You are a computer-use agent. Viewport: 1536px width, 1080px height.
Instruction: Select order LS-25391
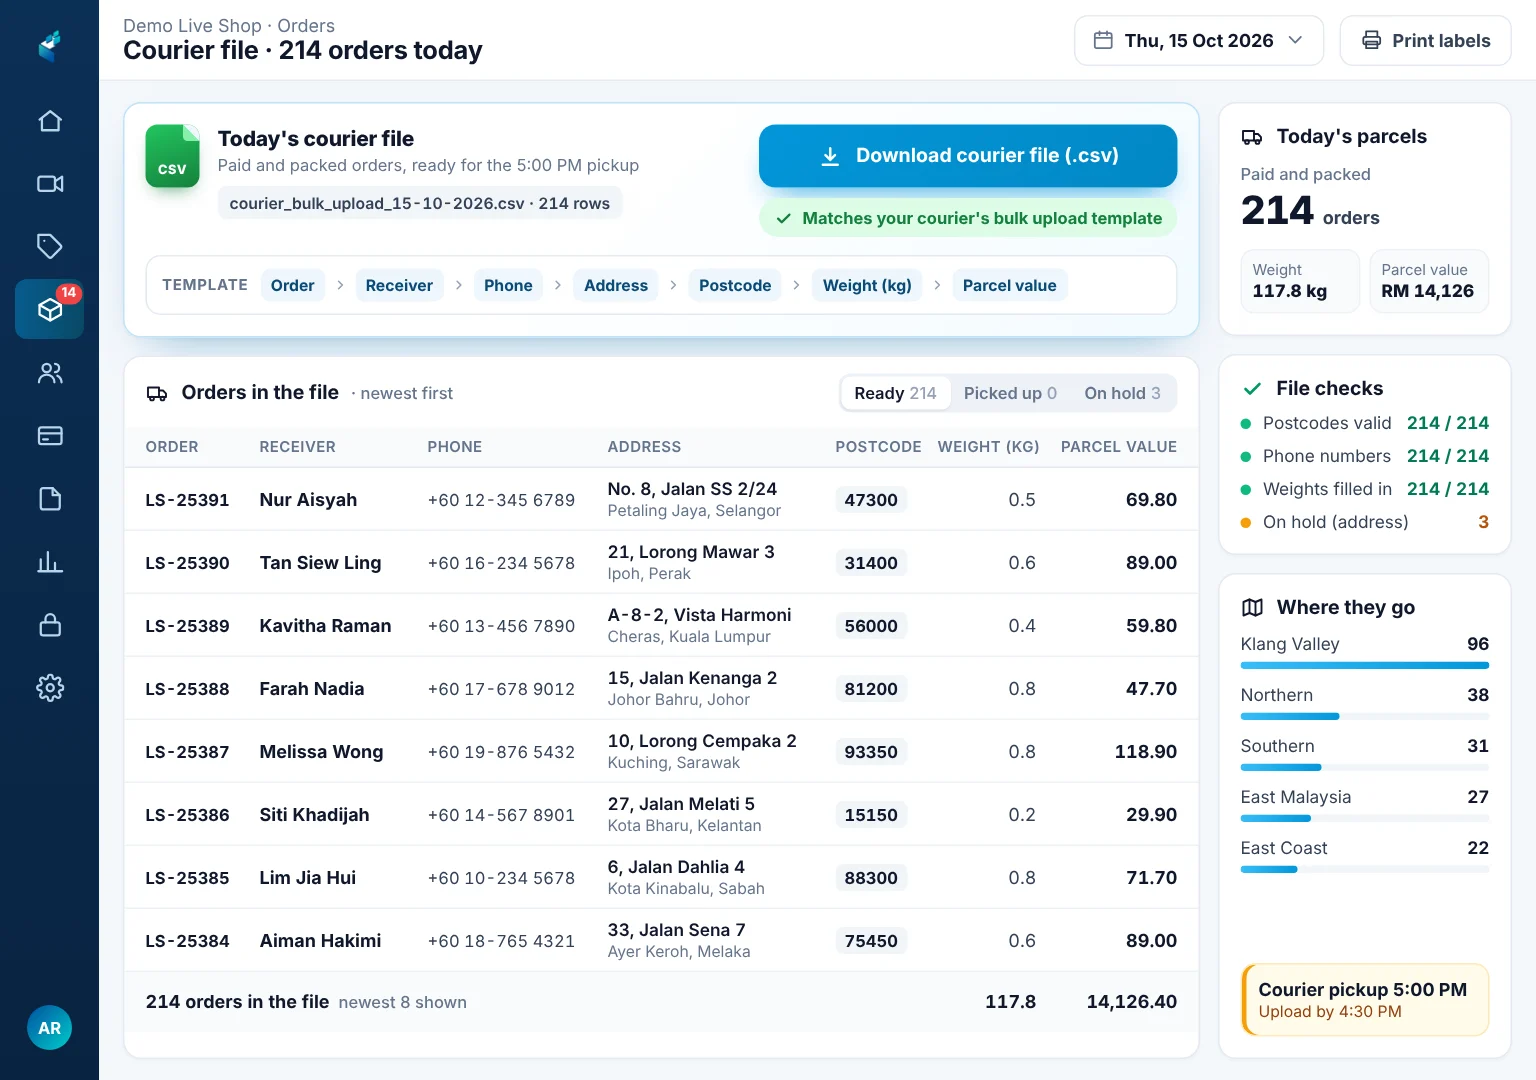[187, 500]
